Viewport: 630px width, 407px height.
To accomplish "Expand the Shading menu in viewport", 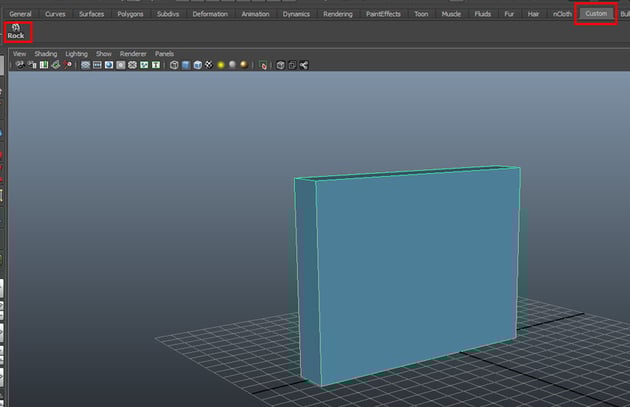I will (x=46, y=53).
